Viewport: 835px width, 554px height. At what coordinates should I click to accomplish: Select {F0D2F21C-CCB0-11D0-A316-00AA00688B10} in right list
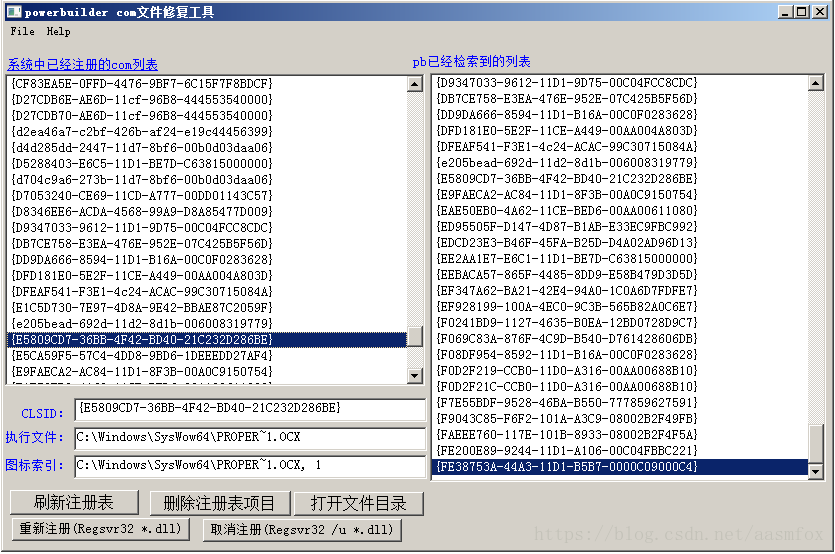coord(620,386)
